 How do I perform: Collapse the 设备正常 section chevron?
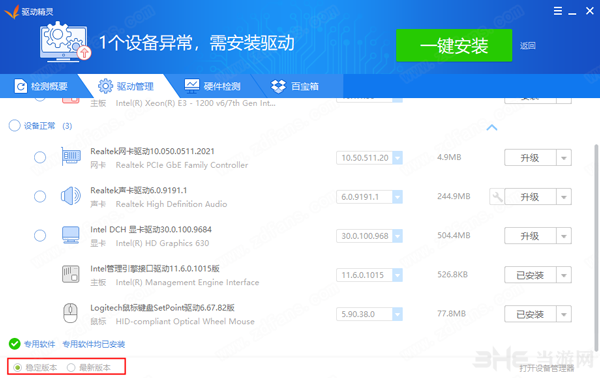(x=492, y=127)
